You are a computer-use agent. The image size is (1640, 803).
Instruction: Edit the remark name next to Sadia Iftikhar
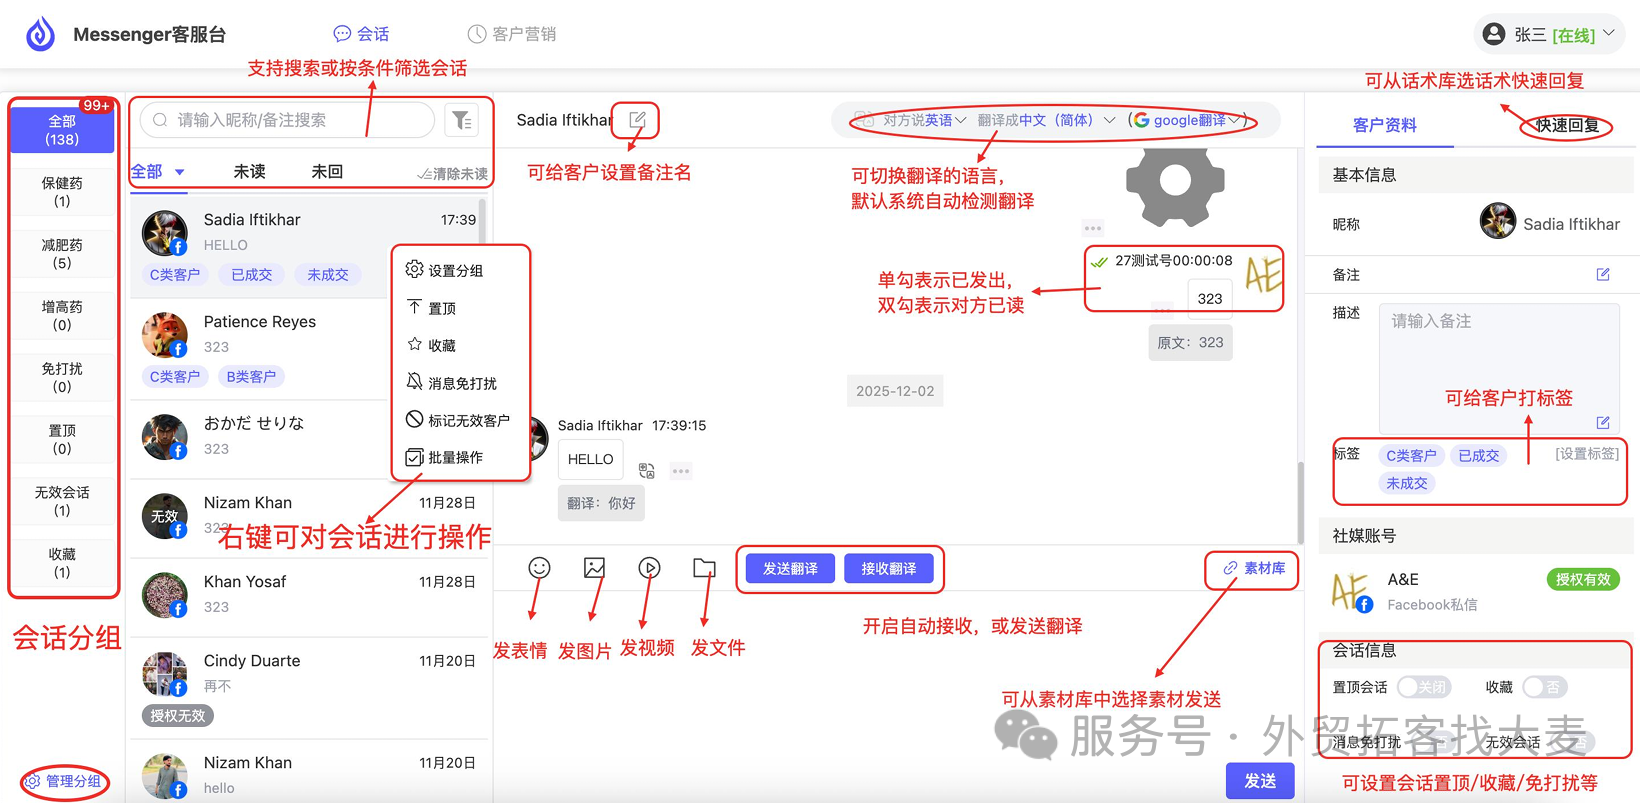(x=637, y=120)
